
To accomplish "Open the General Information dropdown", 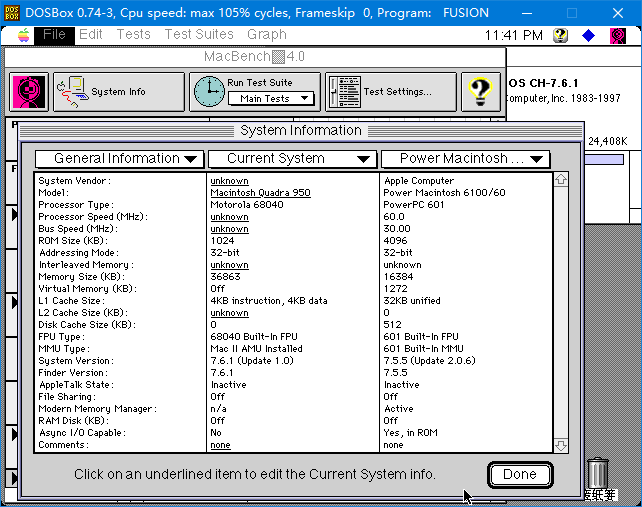I will [x=120, y=159].
